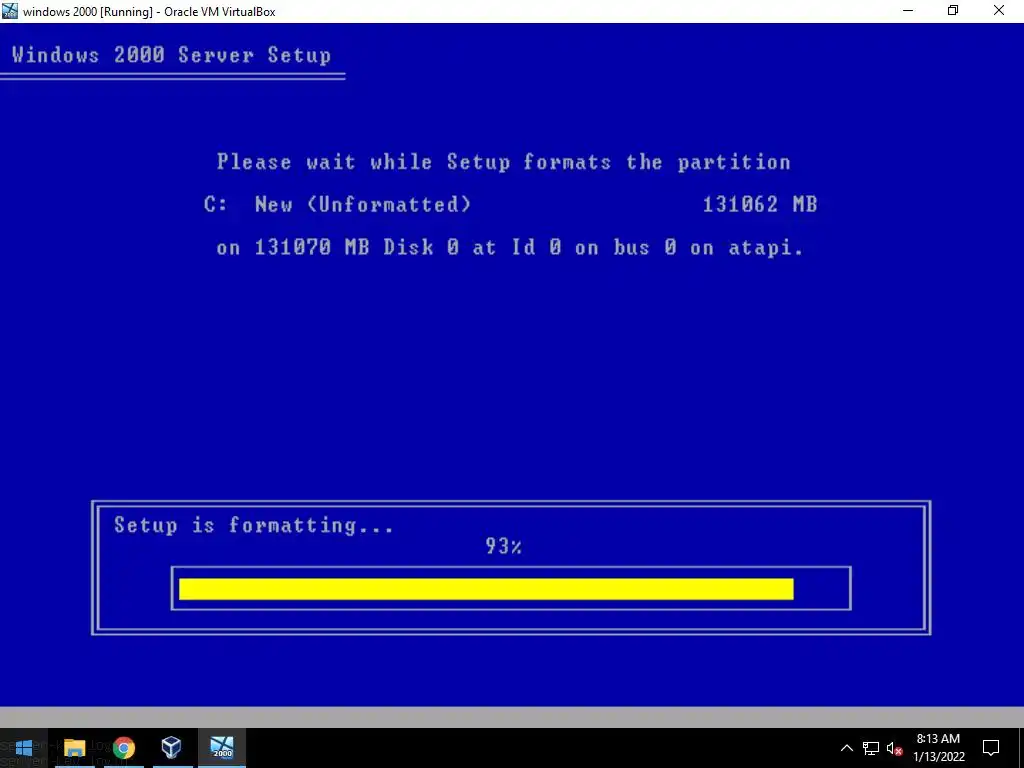Click the "C: New (Unformatted)" partition text
This screenshot has width=1024, height=768.
coord(337,204)
